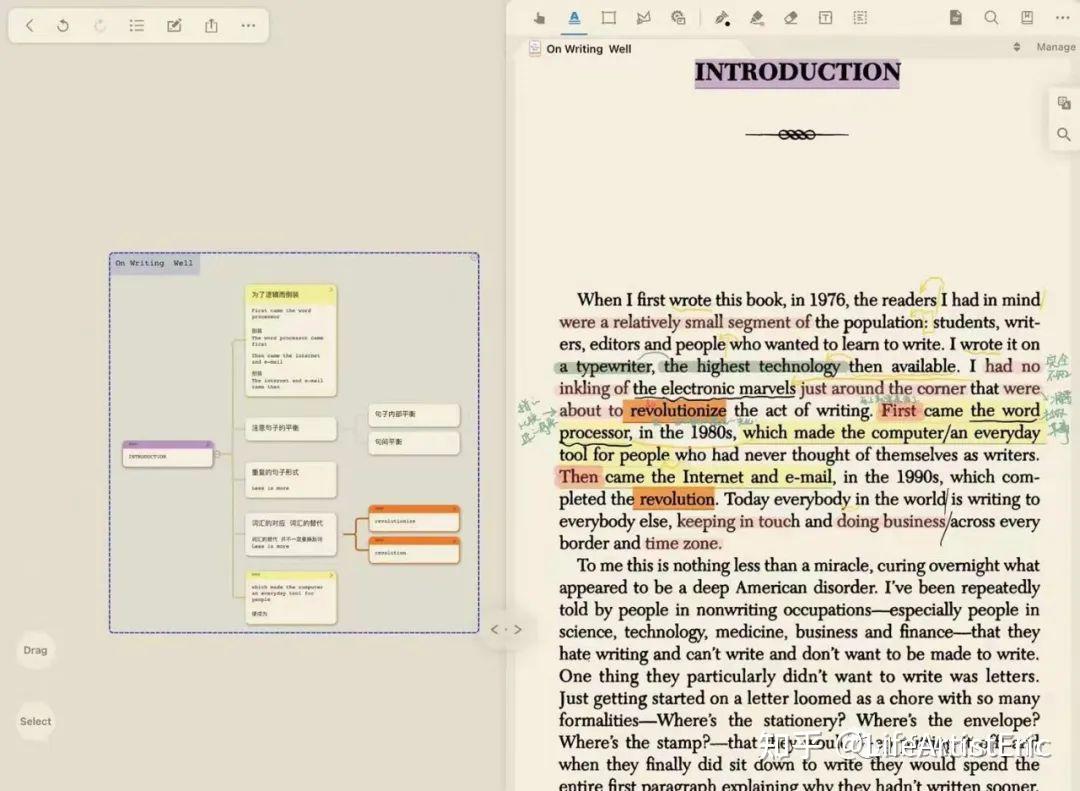
Task: Select the orange revolution card
Action: 414,550
